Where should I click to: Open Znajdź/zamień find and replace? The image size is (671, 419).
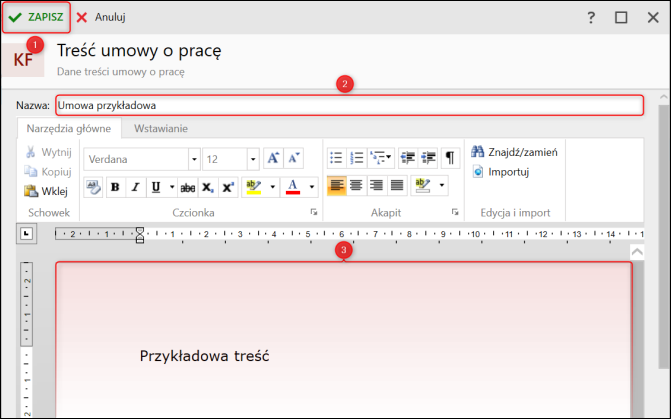click(x=514, y=152)
